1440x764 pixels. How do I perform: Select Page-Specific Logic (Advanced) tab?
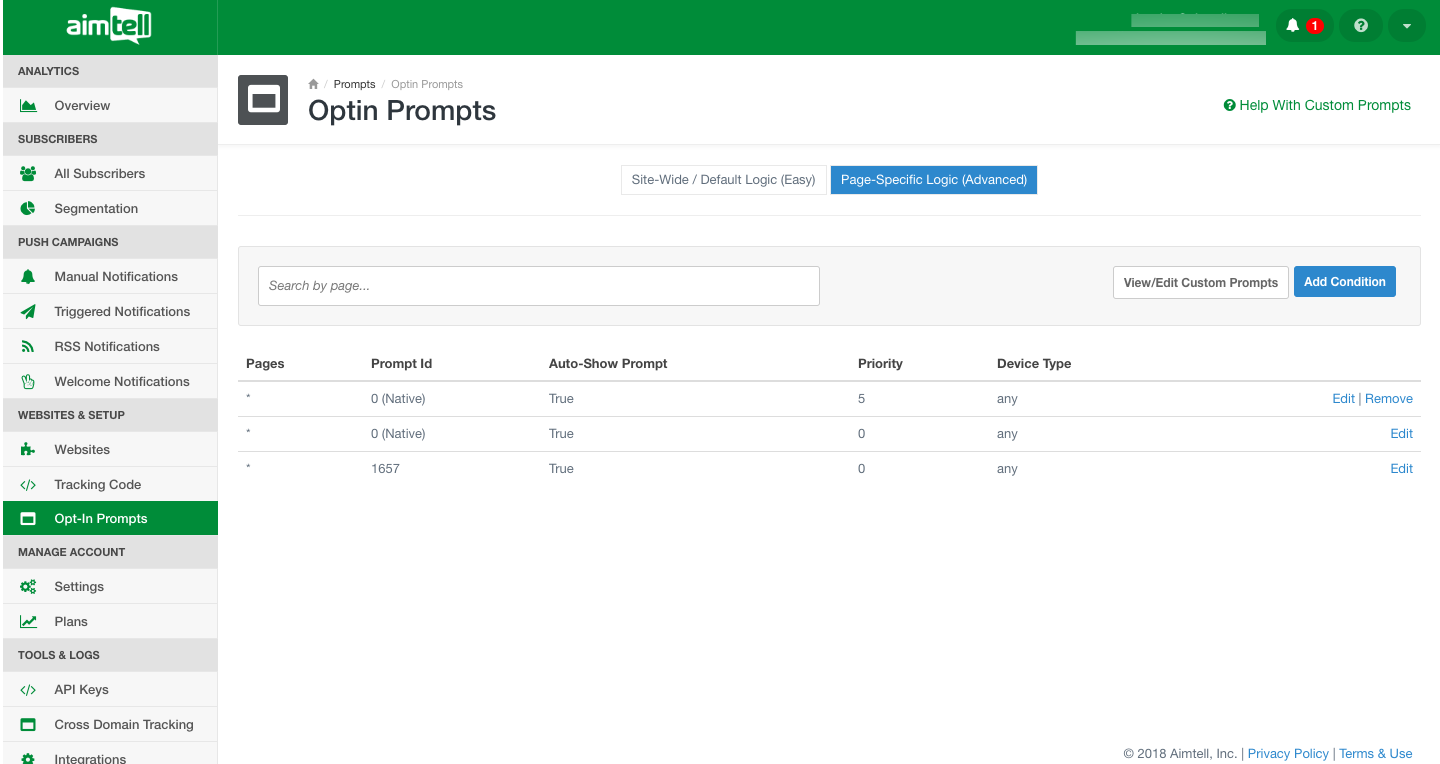coord(933,180)
